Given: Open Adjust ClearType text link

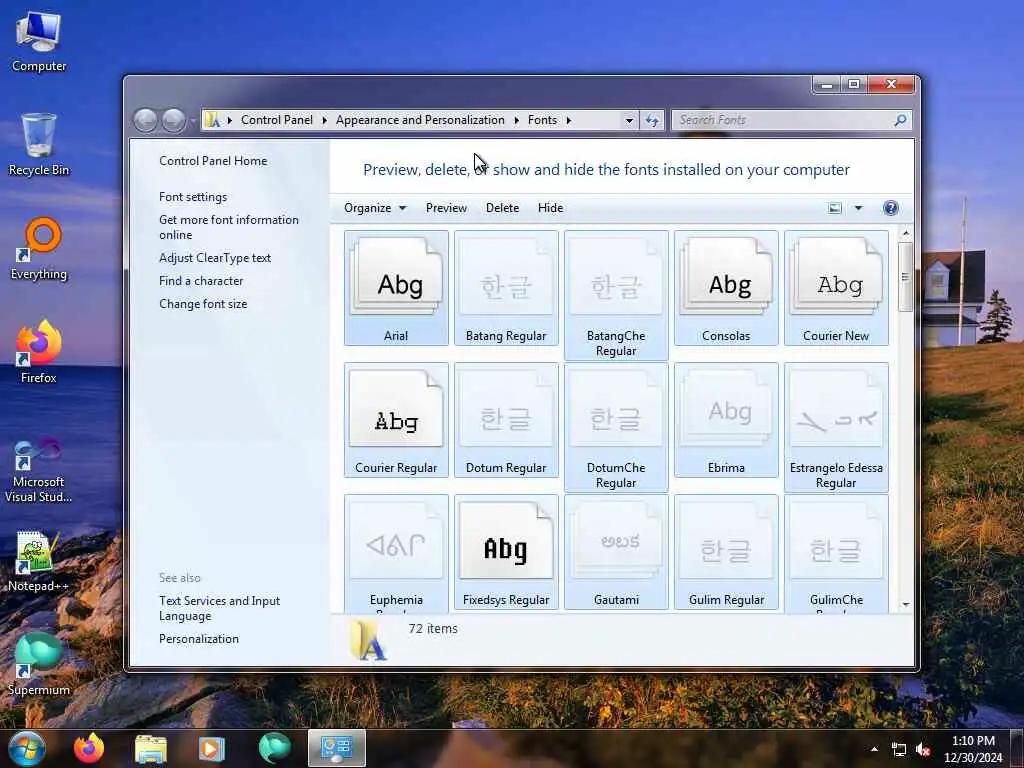Looking at the screenshot, I should [x=215, y=258].
